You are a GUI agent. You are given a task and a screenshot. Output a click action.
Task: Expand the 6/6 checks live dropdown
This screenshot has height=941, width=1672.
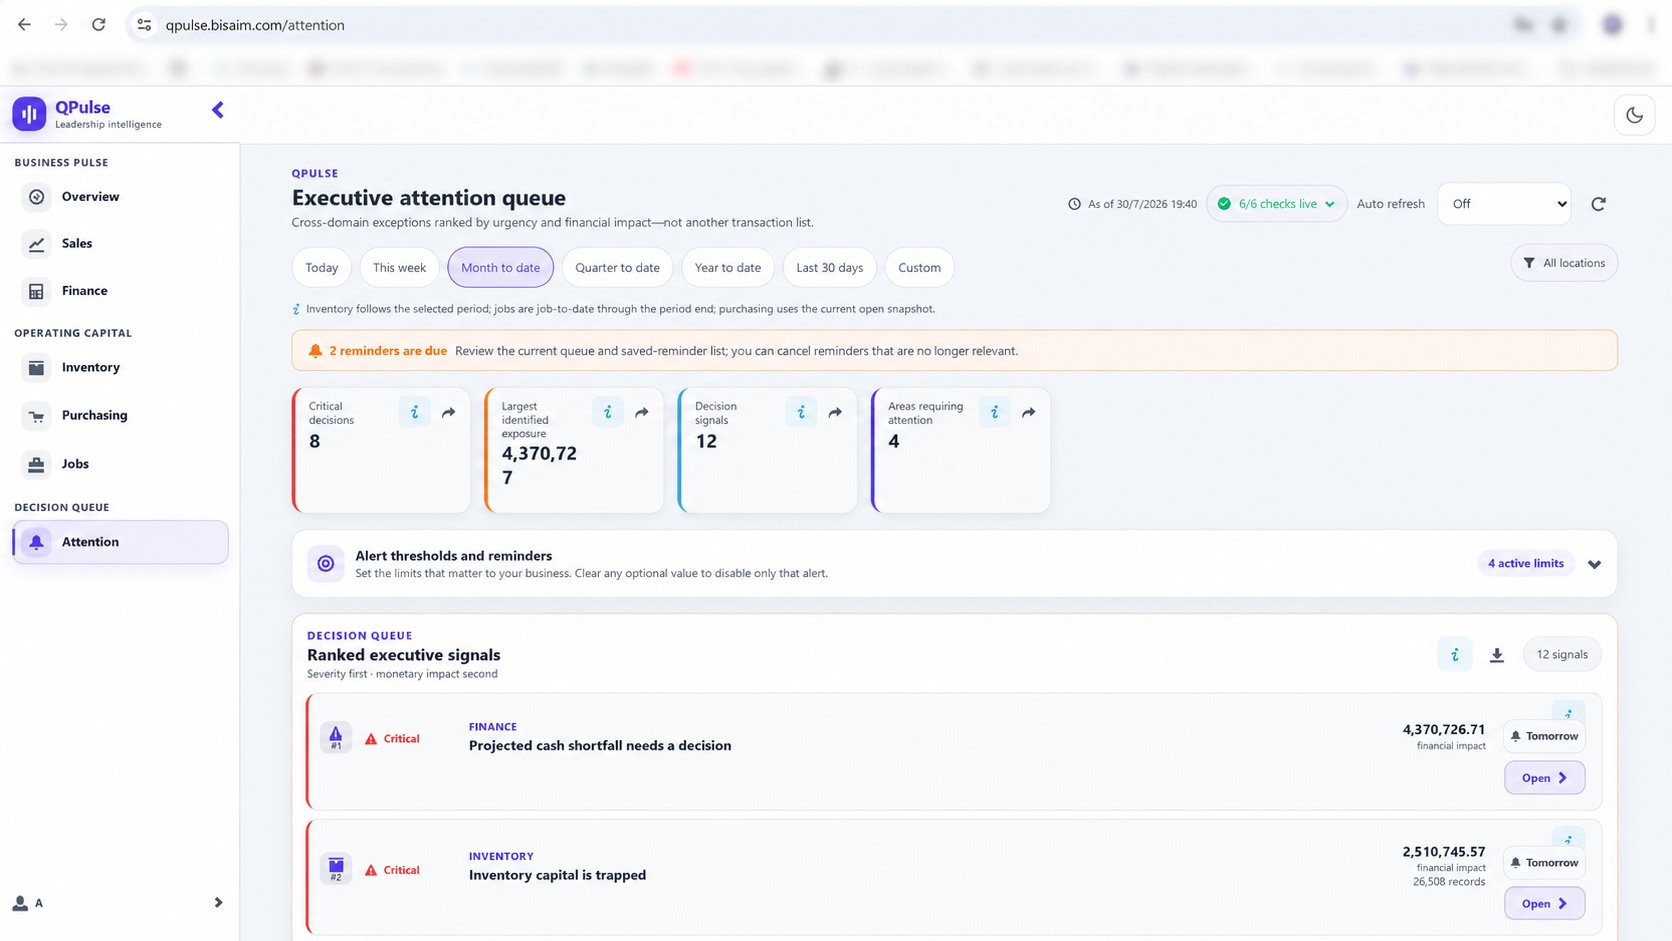[1276, 204]
